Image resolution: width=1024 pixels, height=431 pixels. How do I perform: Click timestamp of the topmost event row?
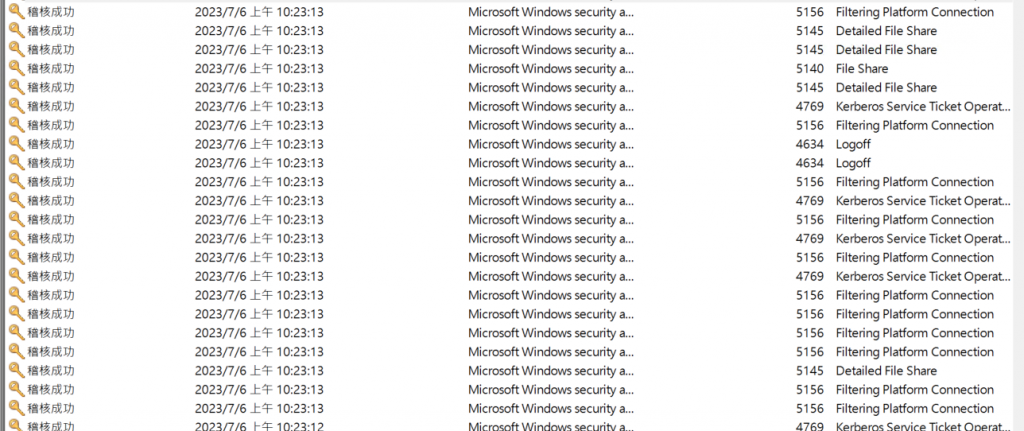(259, 12)
